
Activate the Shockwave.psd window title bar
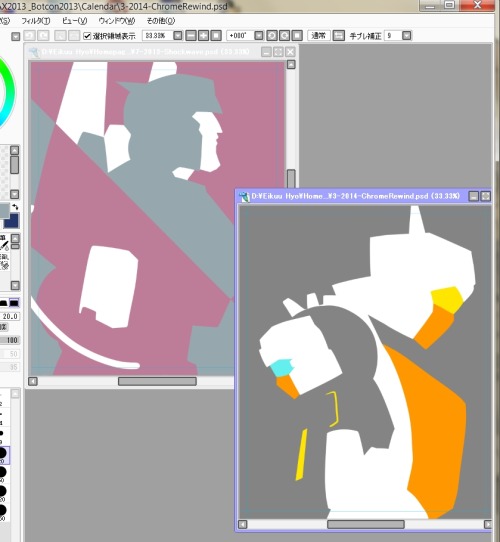click(x=145, y=52)
